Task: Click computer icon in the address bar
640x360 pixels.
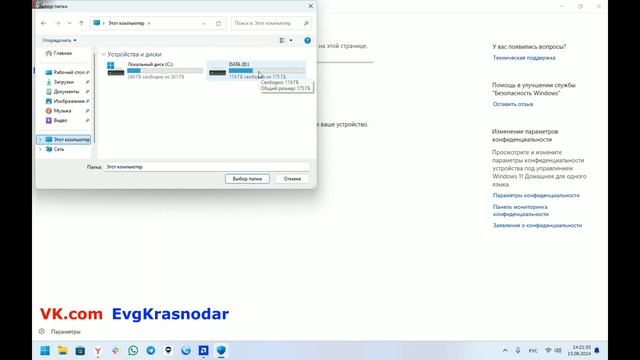Action: [97, 23]
